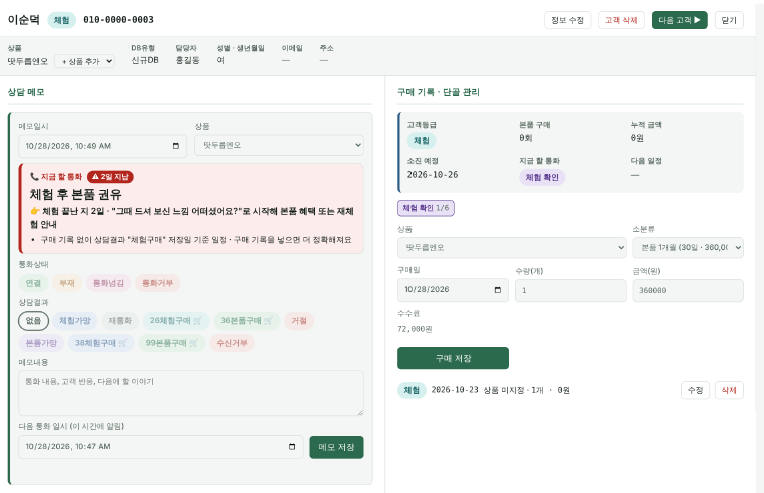The image size is (764, 493).
Task: Click 본품 구매 value 0회
Action: 526,138
